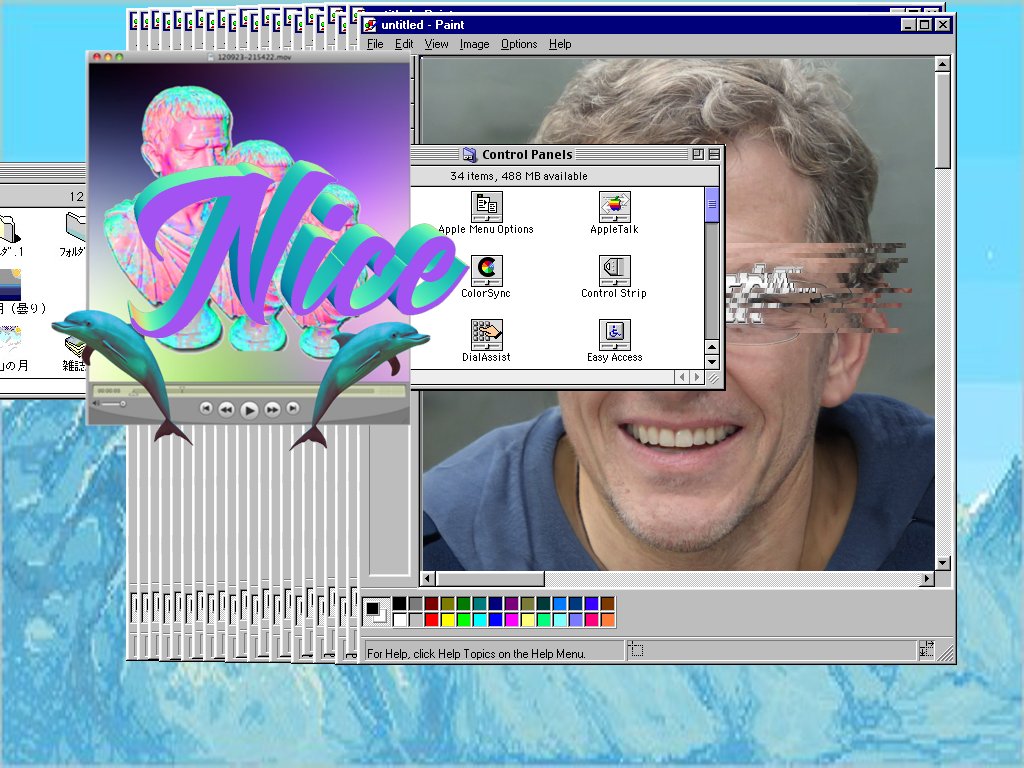Image resolution: width=1024 pixels, height=768 pixels.
Task: Click the right arrow of Paint's horizontal scrollbar
Action: pos(927,578)
